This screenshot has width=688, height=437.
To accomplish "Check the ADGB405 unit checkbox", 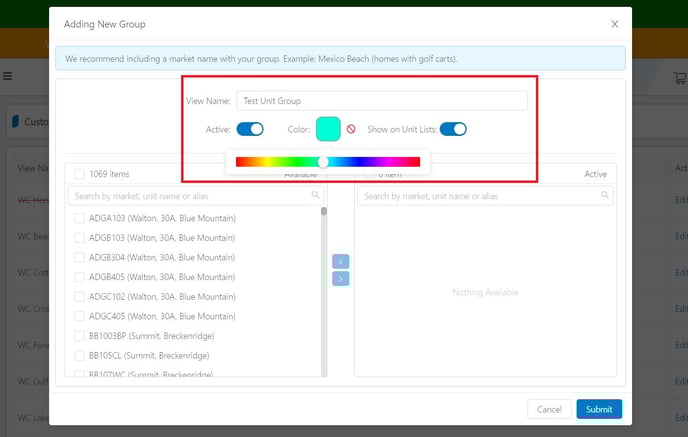I will (79, 277).
